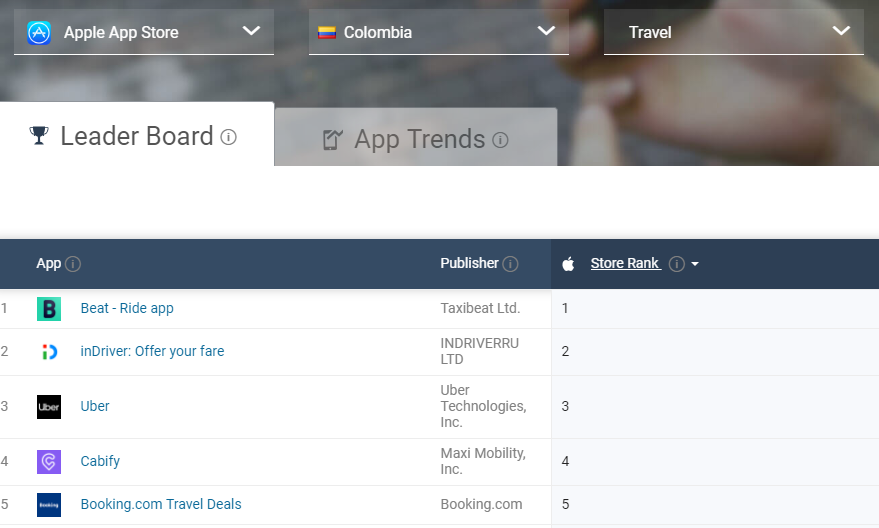Open the Uber app link
The height and width of the screenshot is (528, 879).
(95, 406)
